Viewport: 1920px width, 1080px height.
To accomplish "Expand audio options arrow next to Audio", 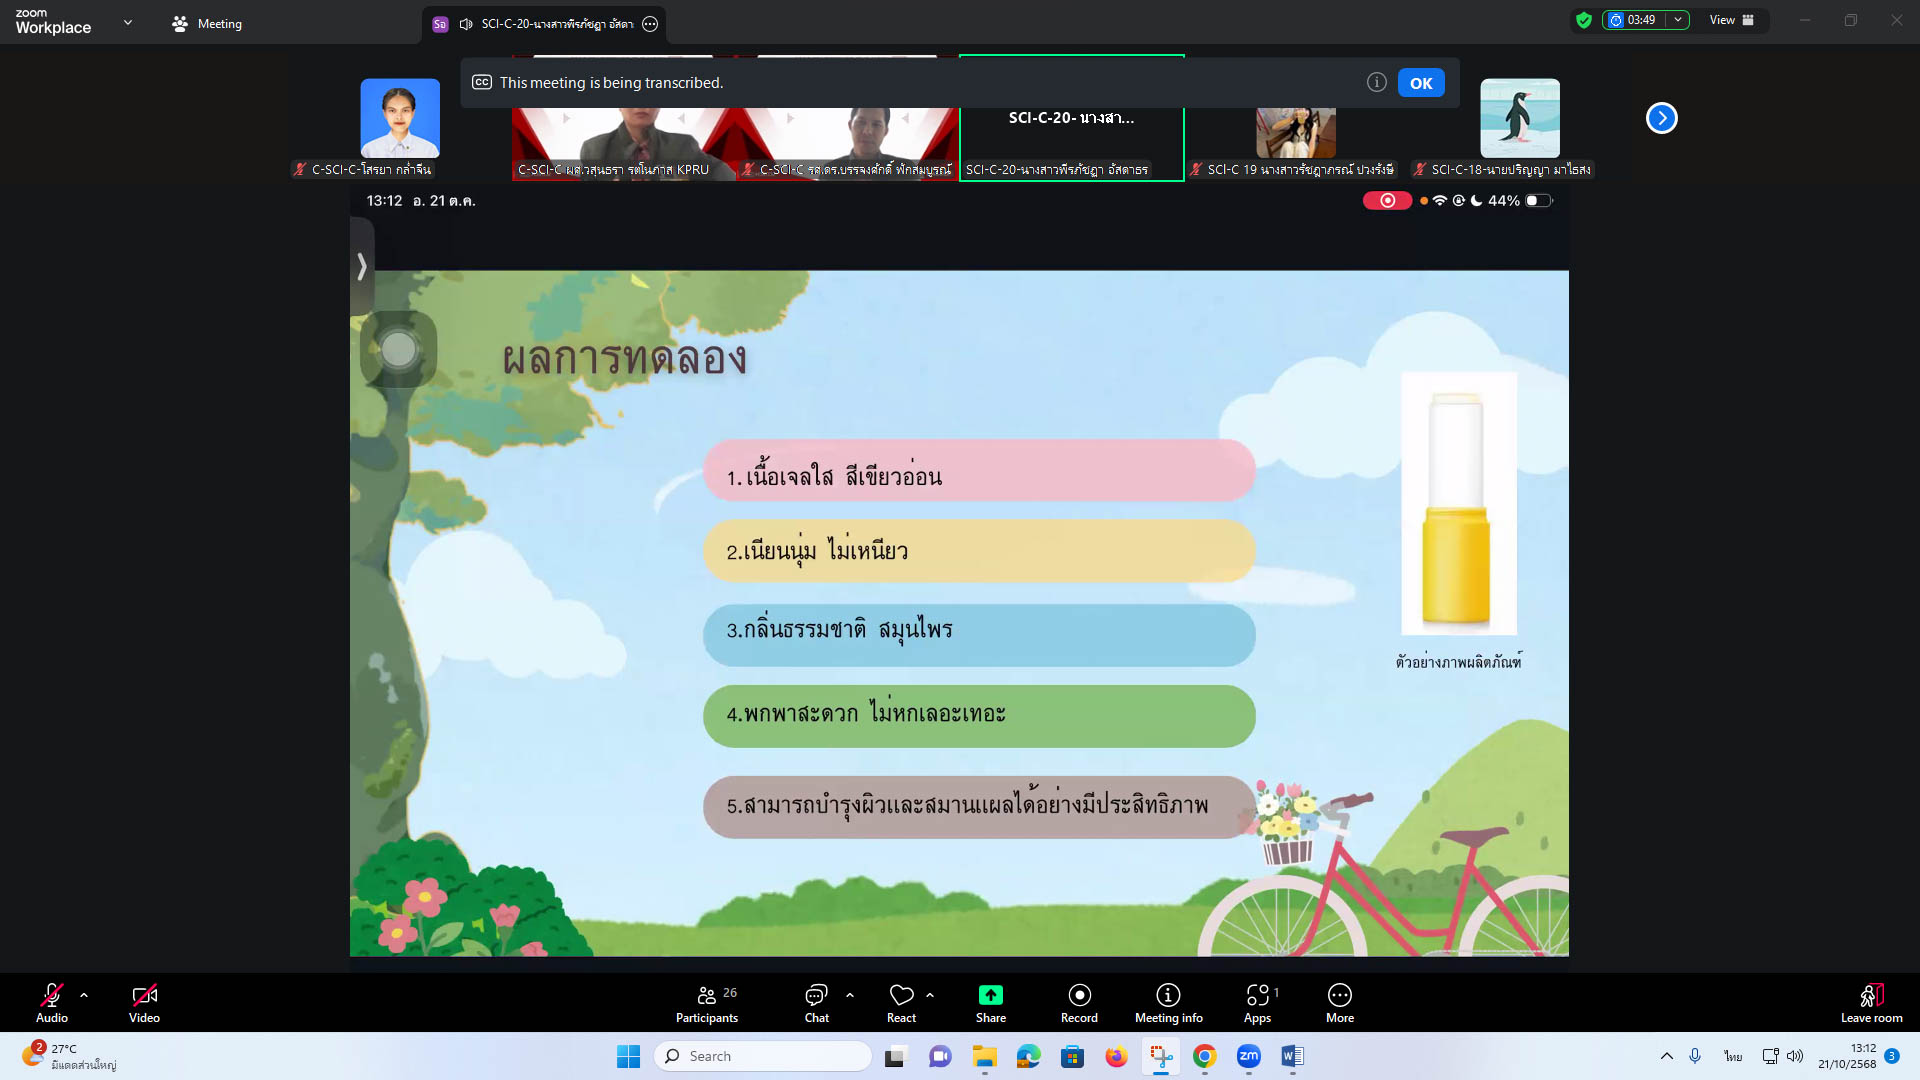I will point(84,995).
